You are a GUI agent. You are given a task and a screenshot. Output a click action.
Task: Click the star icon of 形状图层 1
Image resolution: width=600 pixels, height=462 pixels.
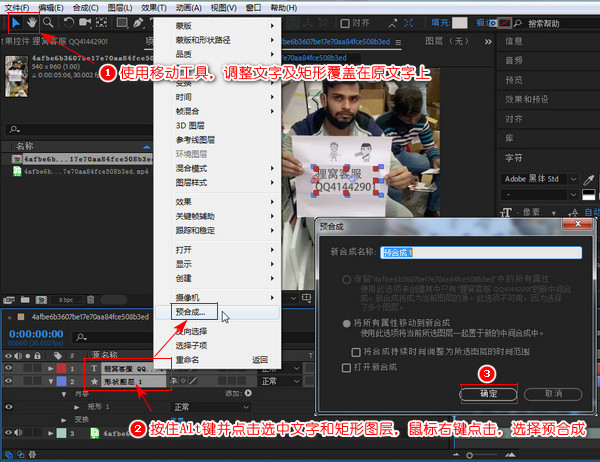click(x=94, y=381)
